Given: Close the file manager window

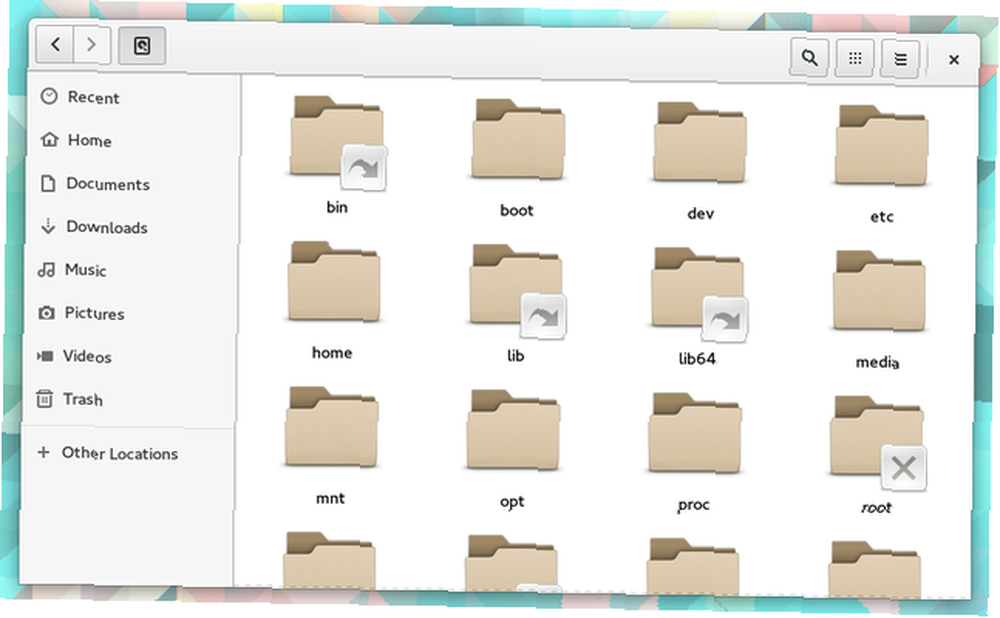Looking at the screenshot, I should tap(954, 60).
